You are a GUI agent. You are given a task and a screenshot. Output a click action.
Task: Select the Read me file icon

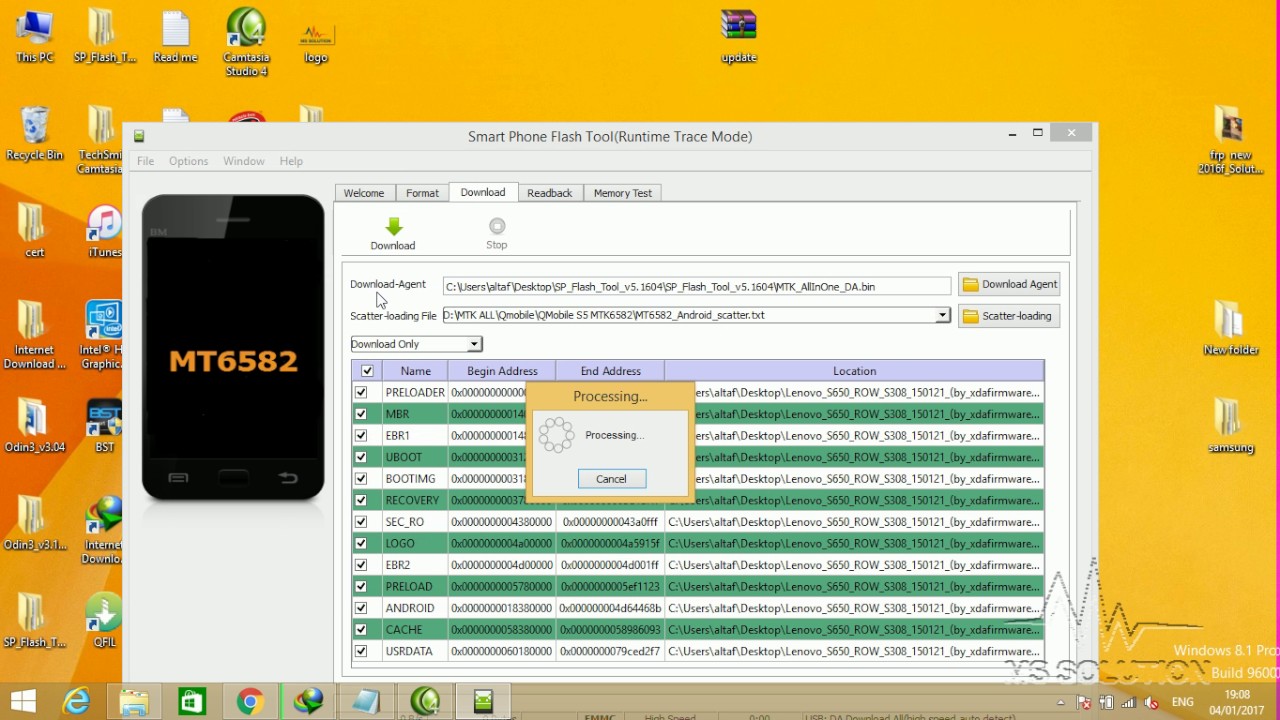175,37
